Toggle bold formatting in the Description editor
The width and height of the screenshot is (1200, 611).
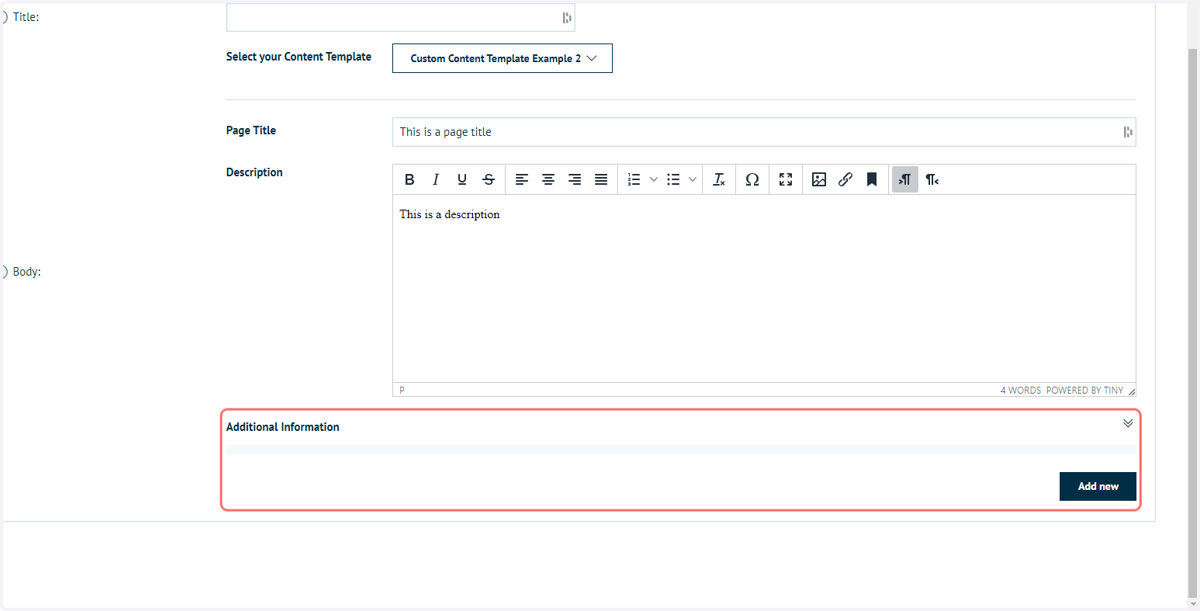coord(409,180)
